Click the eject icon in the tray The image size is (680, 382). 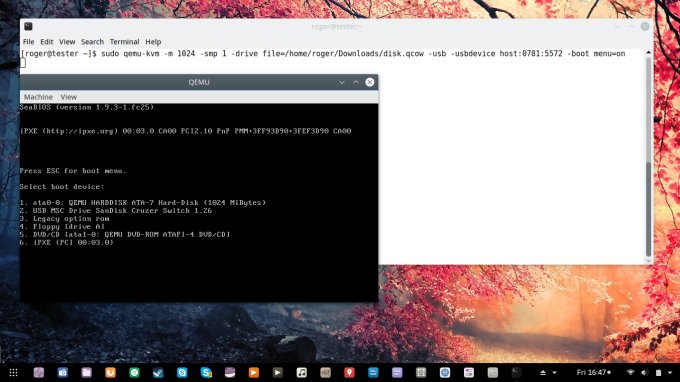(543, 372)
